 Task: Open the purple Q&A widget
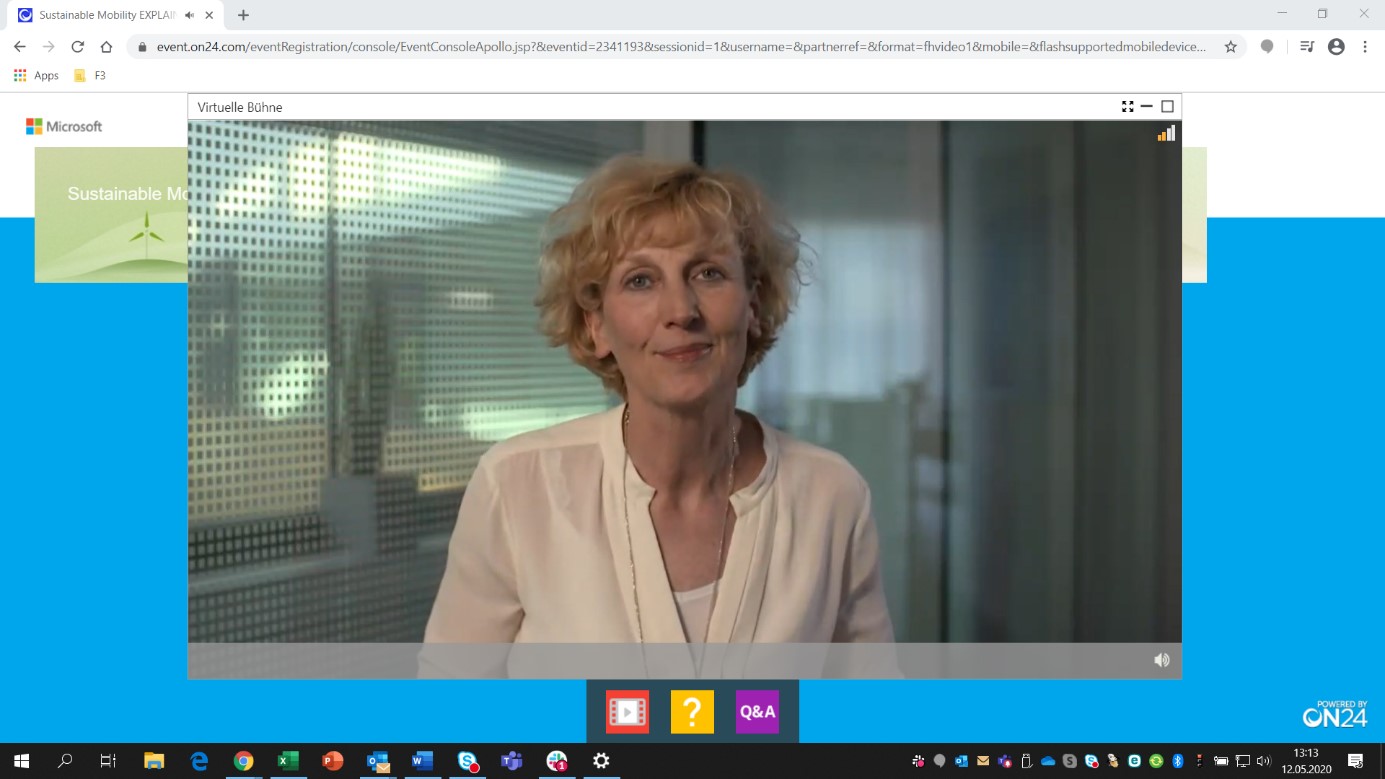(x=757, y=711)
